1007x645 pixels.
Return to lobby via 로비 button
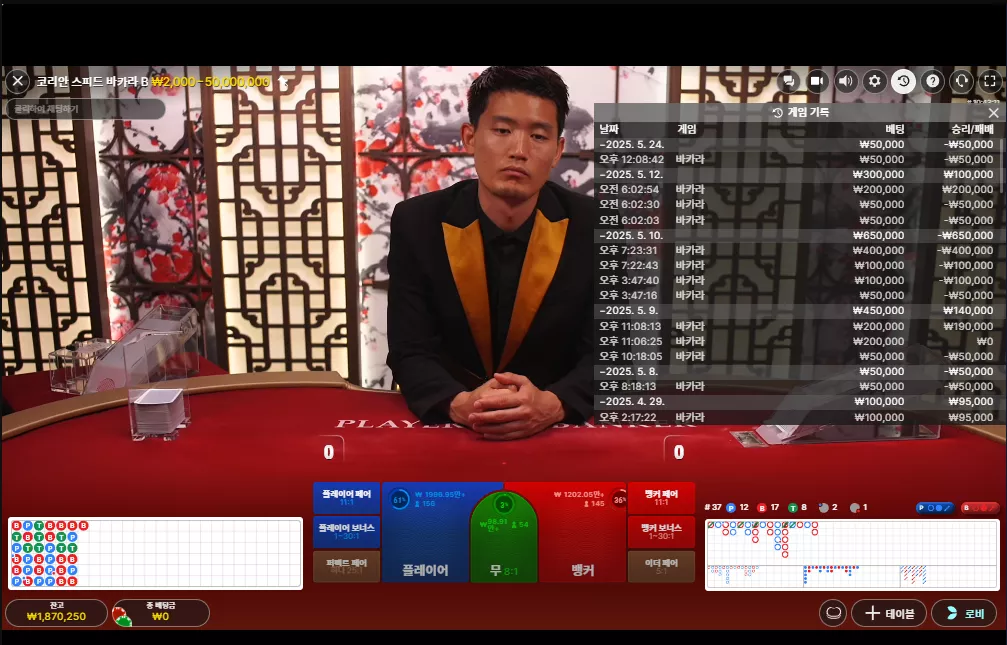pyautogui.click(x=965, y=613)
